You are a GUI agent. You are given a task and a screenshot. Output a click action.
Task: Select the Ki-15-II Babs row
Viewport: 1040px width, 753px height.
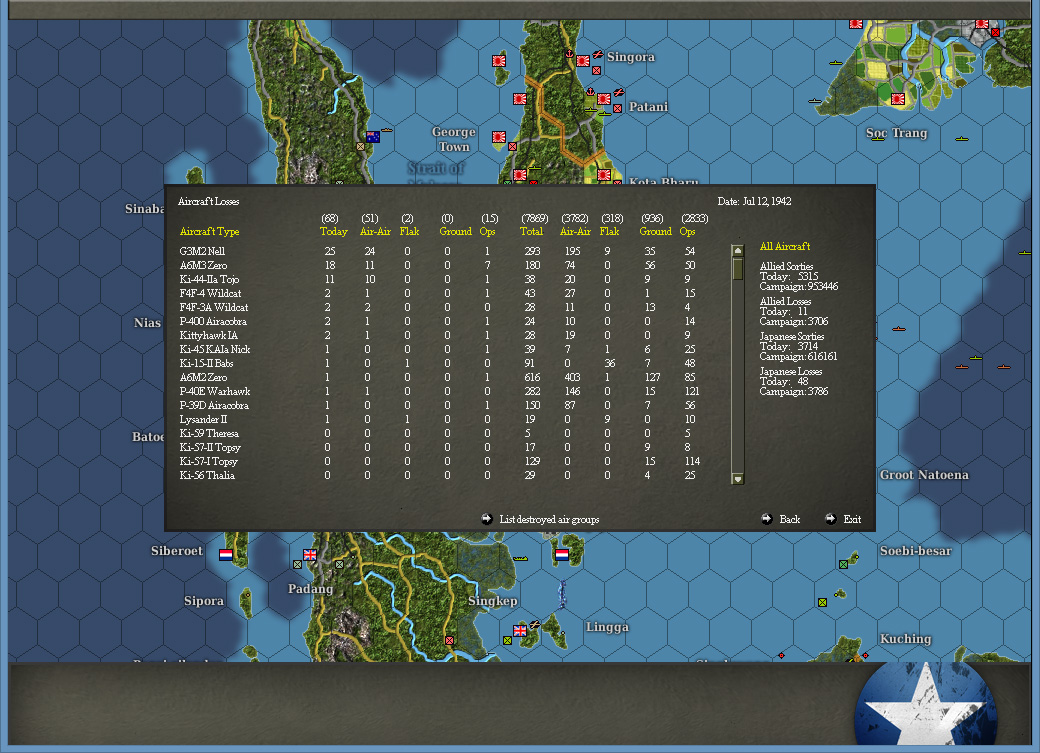point(438,363)
